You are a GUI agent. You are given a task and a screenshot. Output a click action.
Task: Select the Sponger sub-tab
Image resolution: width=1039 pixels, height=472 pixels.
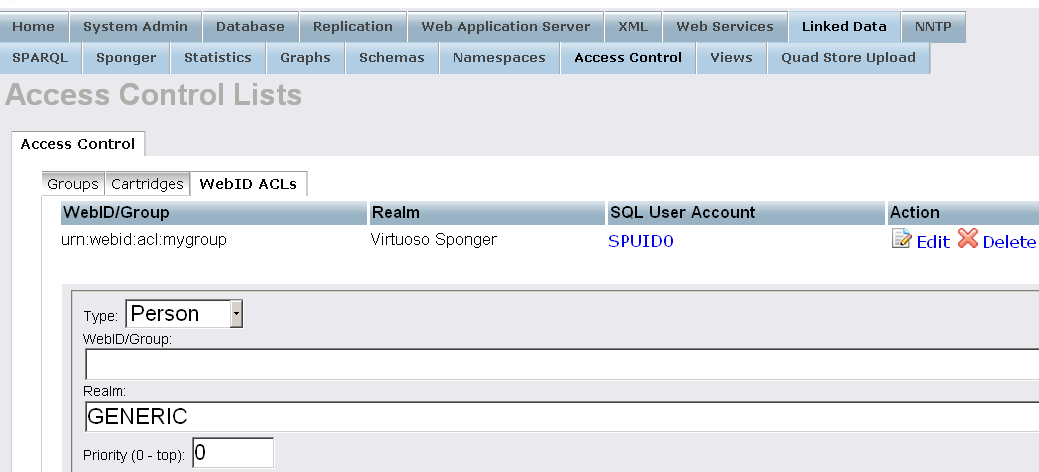[x=126, y=58]
